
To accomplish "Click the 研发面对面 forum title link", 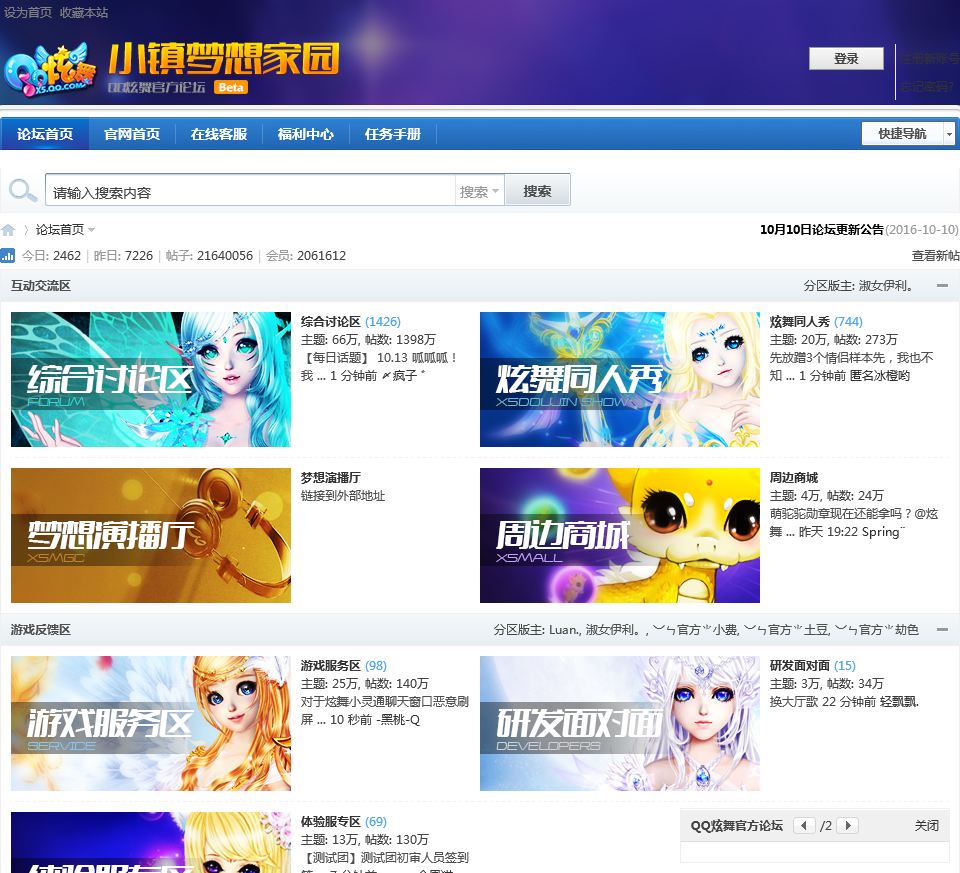I will (x=799, y=665).
